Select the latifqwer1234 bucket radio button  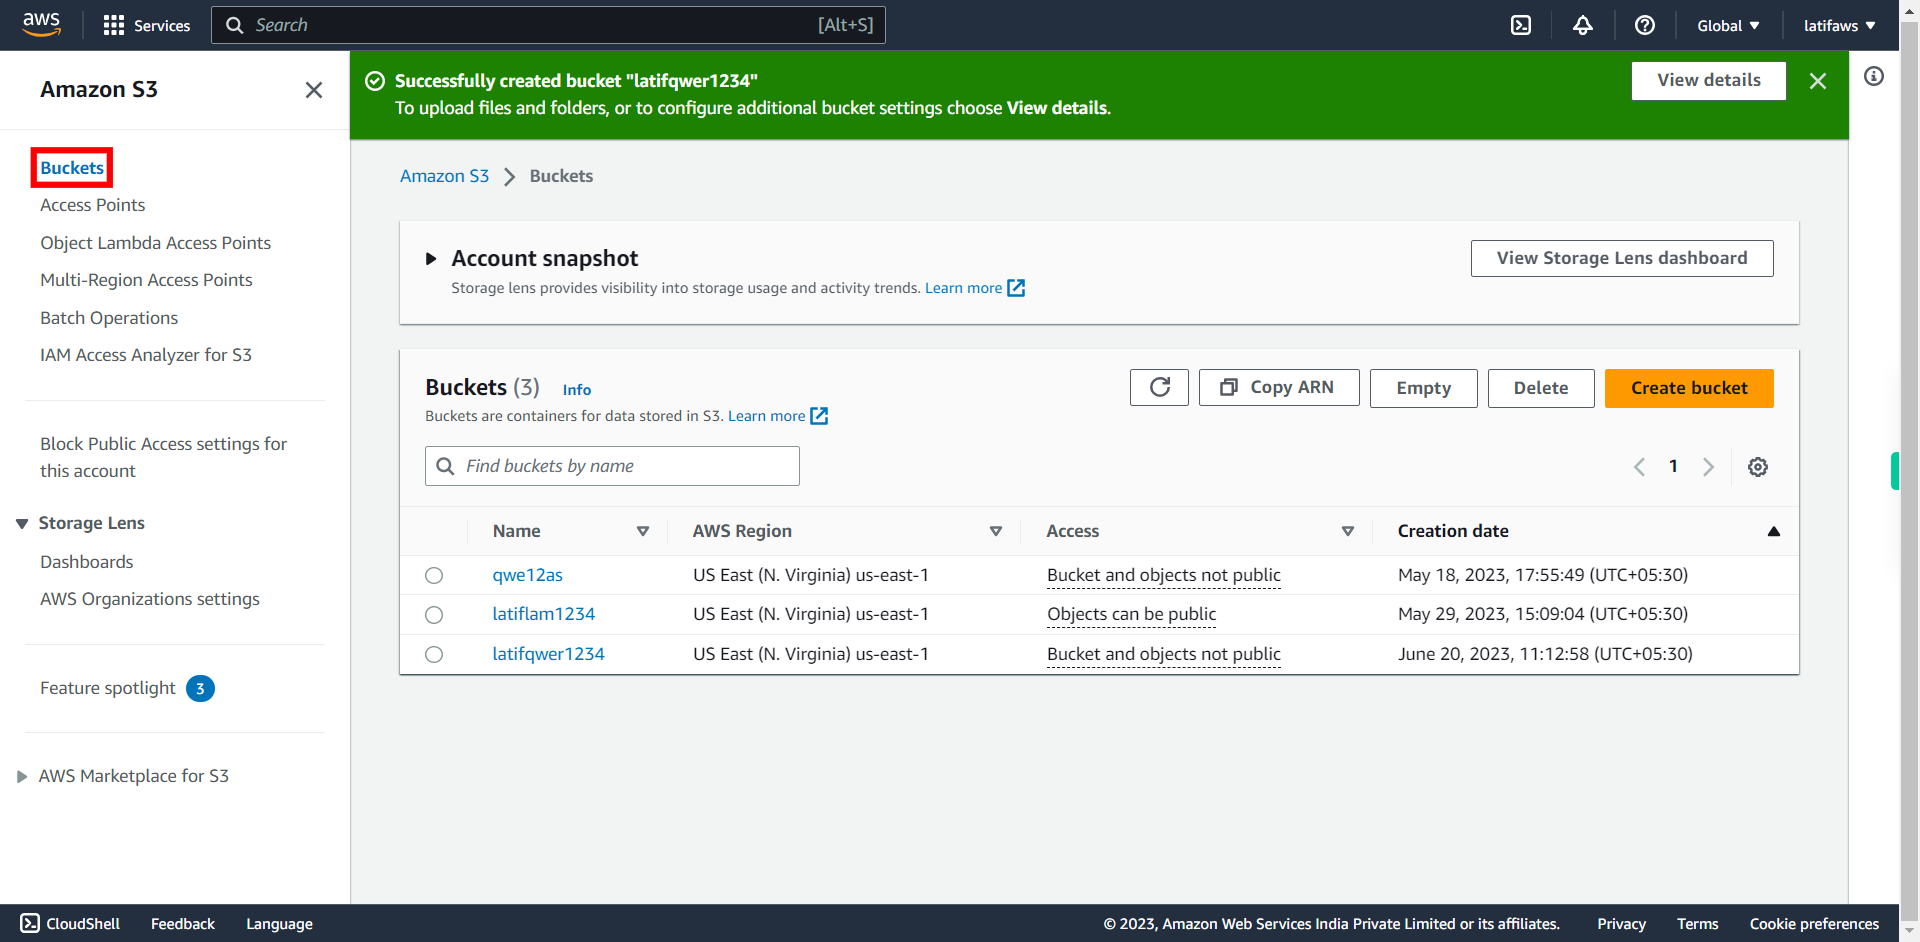(x=434, y=654)
